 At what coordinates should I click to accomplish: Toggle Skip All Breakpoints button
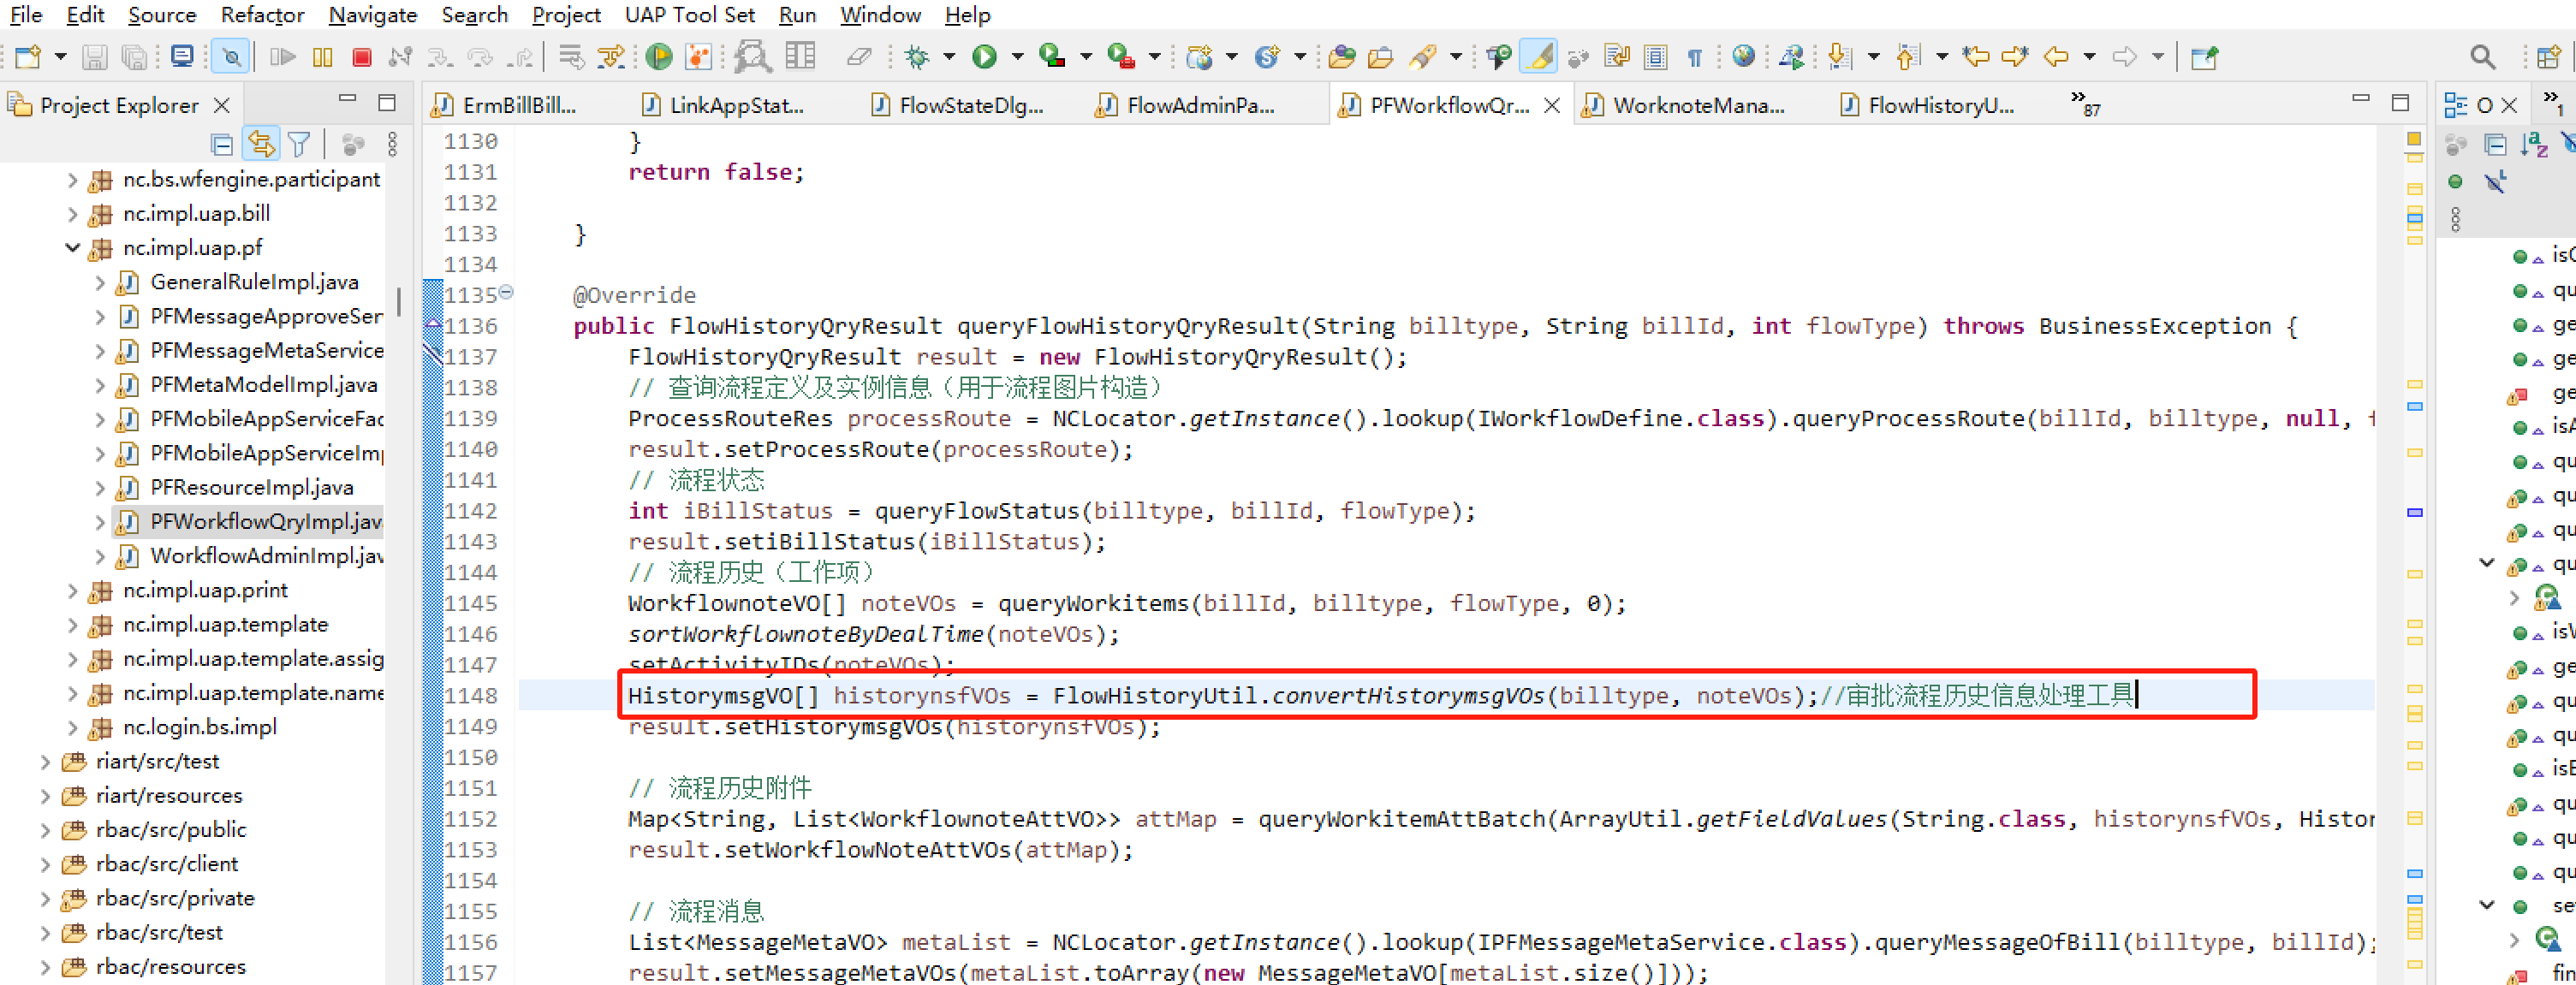pyautogui.click(x=230, y=57)
